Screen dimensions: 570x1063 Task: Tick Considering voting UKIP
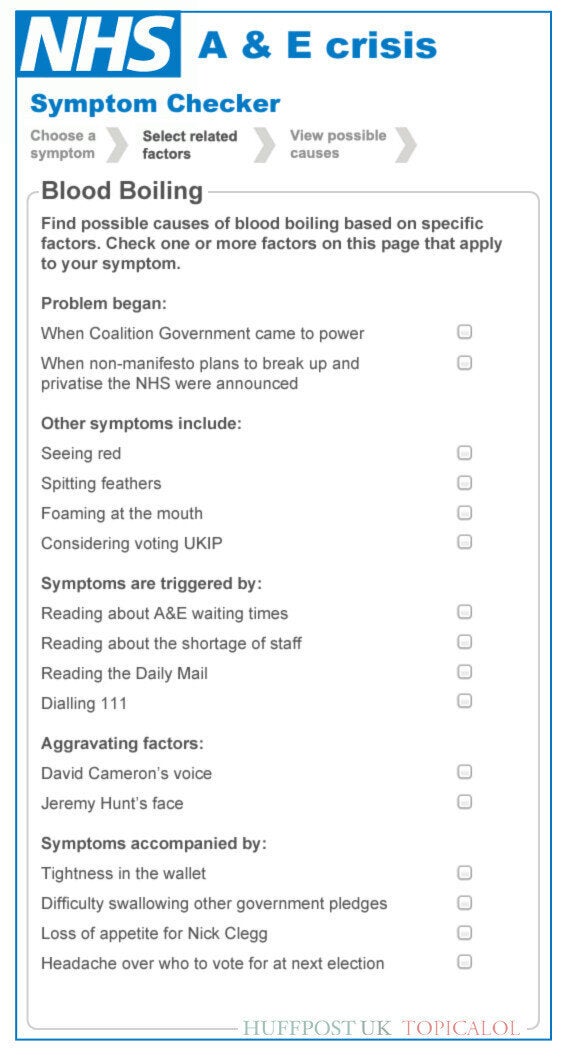coord(464,542)
